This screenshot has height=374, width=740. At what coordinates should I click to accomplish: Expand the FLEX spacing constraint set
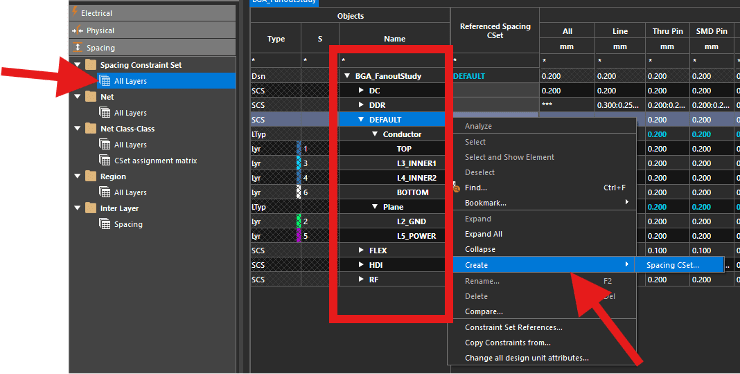click(361, 250)
